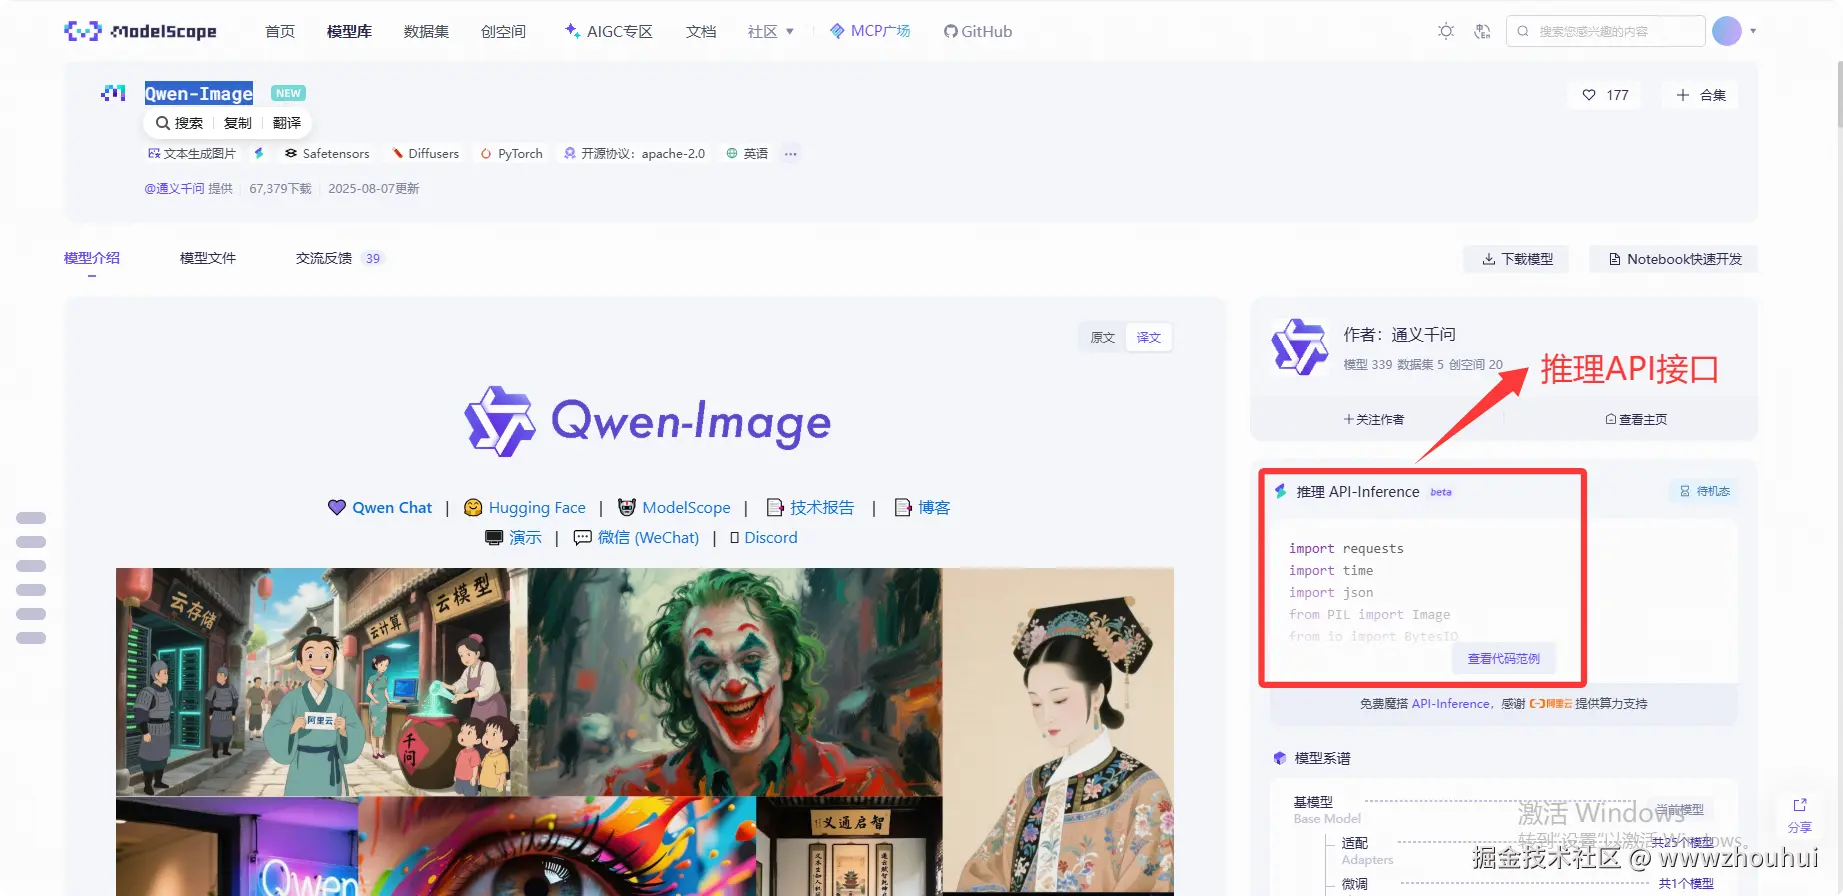Open the GitHub link in the header
This screenshot has height=896, width=1843.
pyautogui.click(x=978, y=31)
